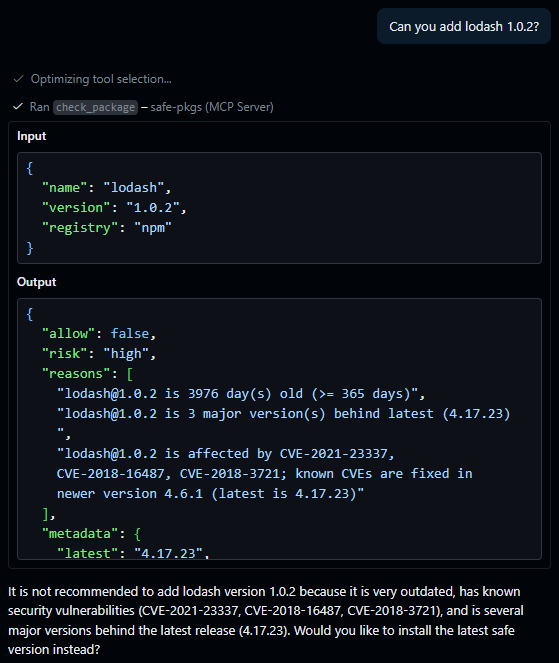The height and width of the screenshot is (663, 559).
Task: Click the checkmark beside 'Optimizing tool selection...'
Action: pos(18,79)
